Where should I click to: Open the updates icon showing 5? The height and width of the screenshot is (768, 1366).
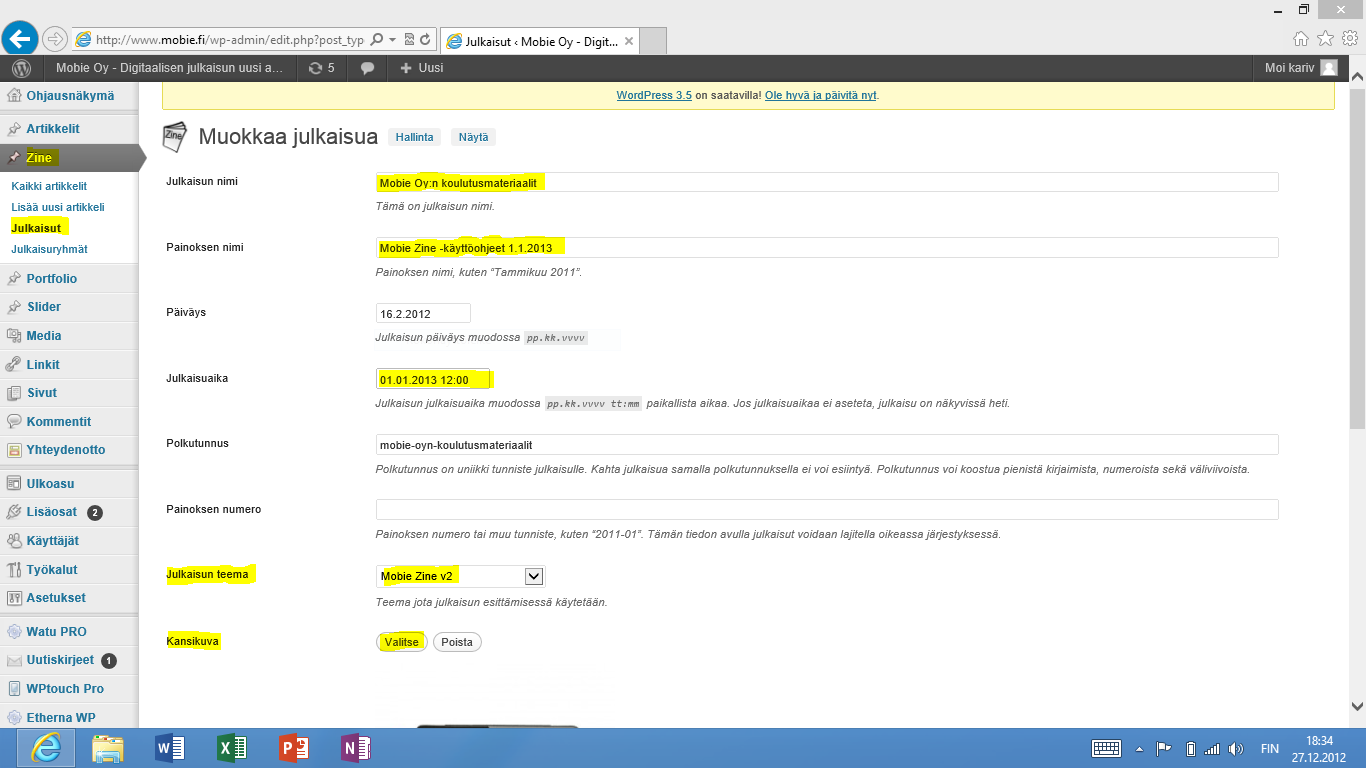click(x=321, y=68)
